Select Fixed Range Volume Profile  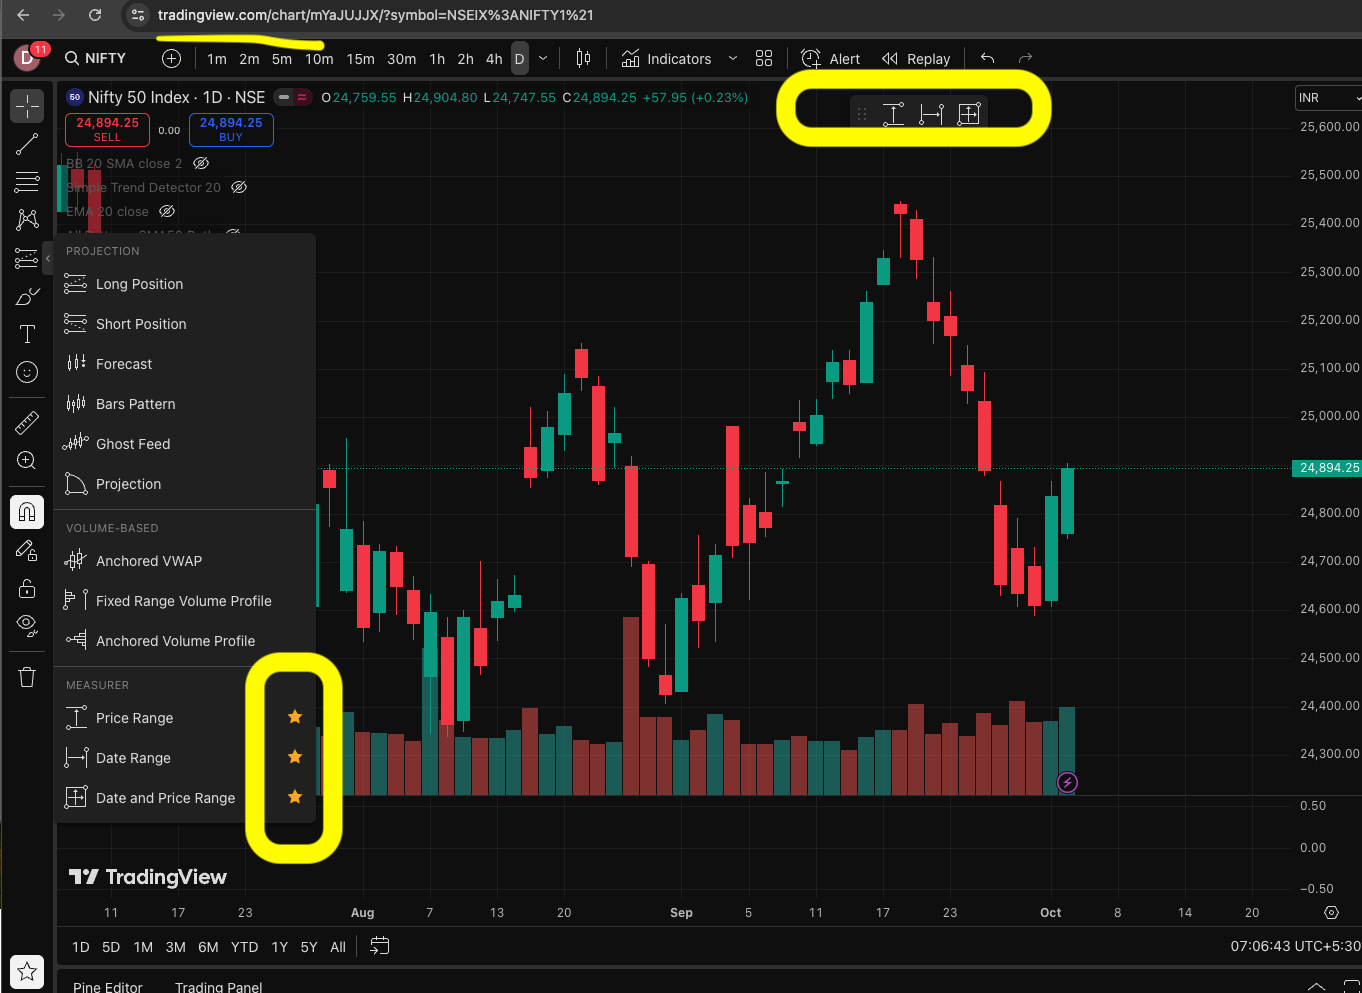pos(186,601)
